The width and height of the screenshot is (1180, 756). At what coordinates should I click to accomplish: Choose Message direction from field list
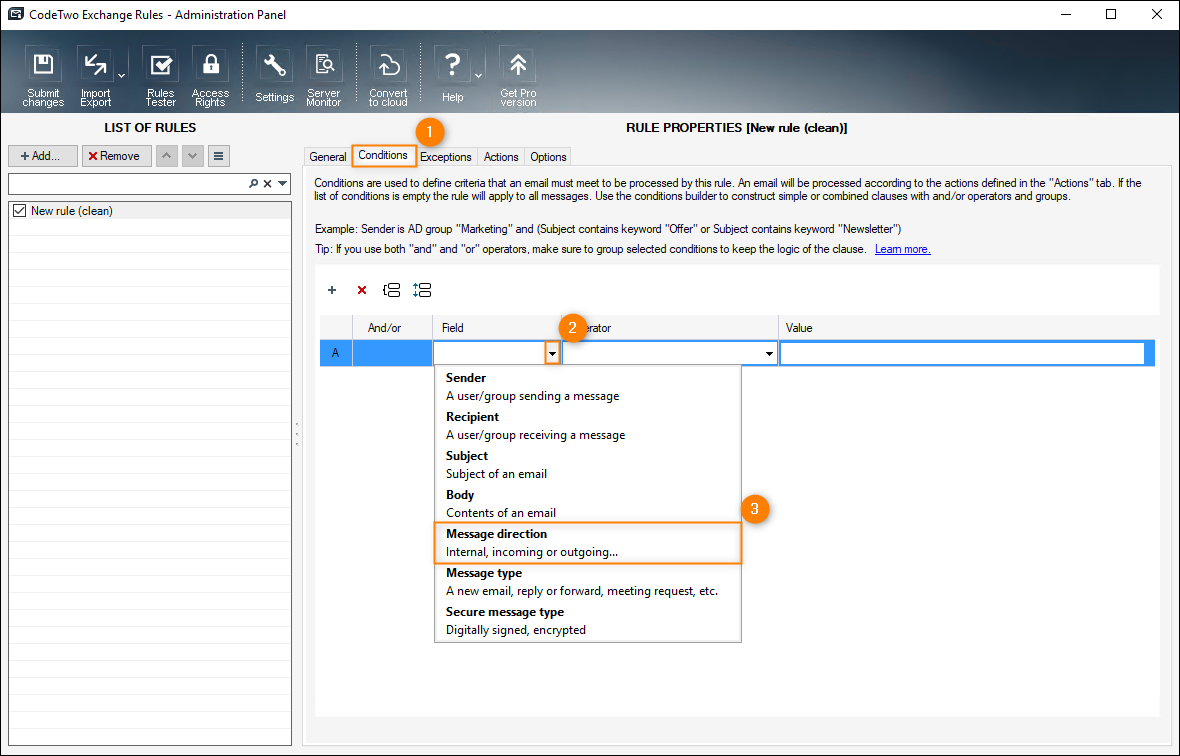pos(588,542)
